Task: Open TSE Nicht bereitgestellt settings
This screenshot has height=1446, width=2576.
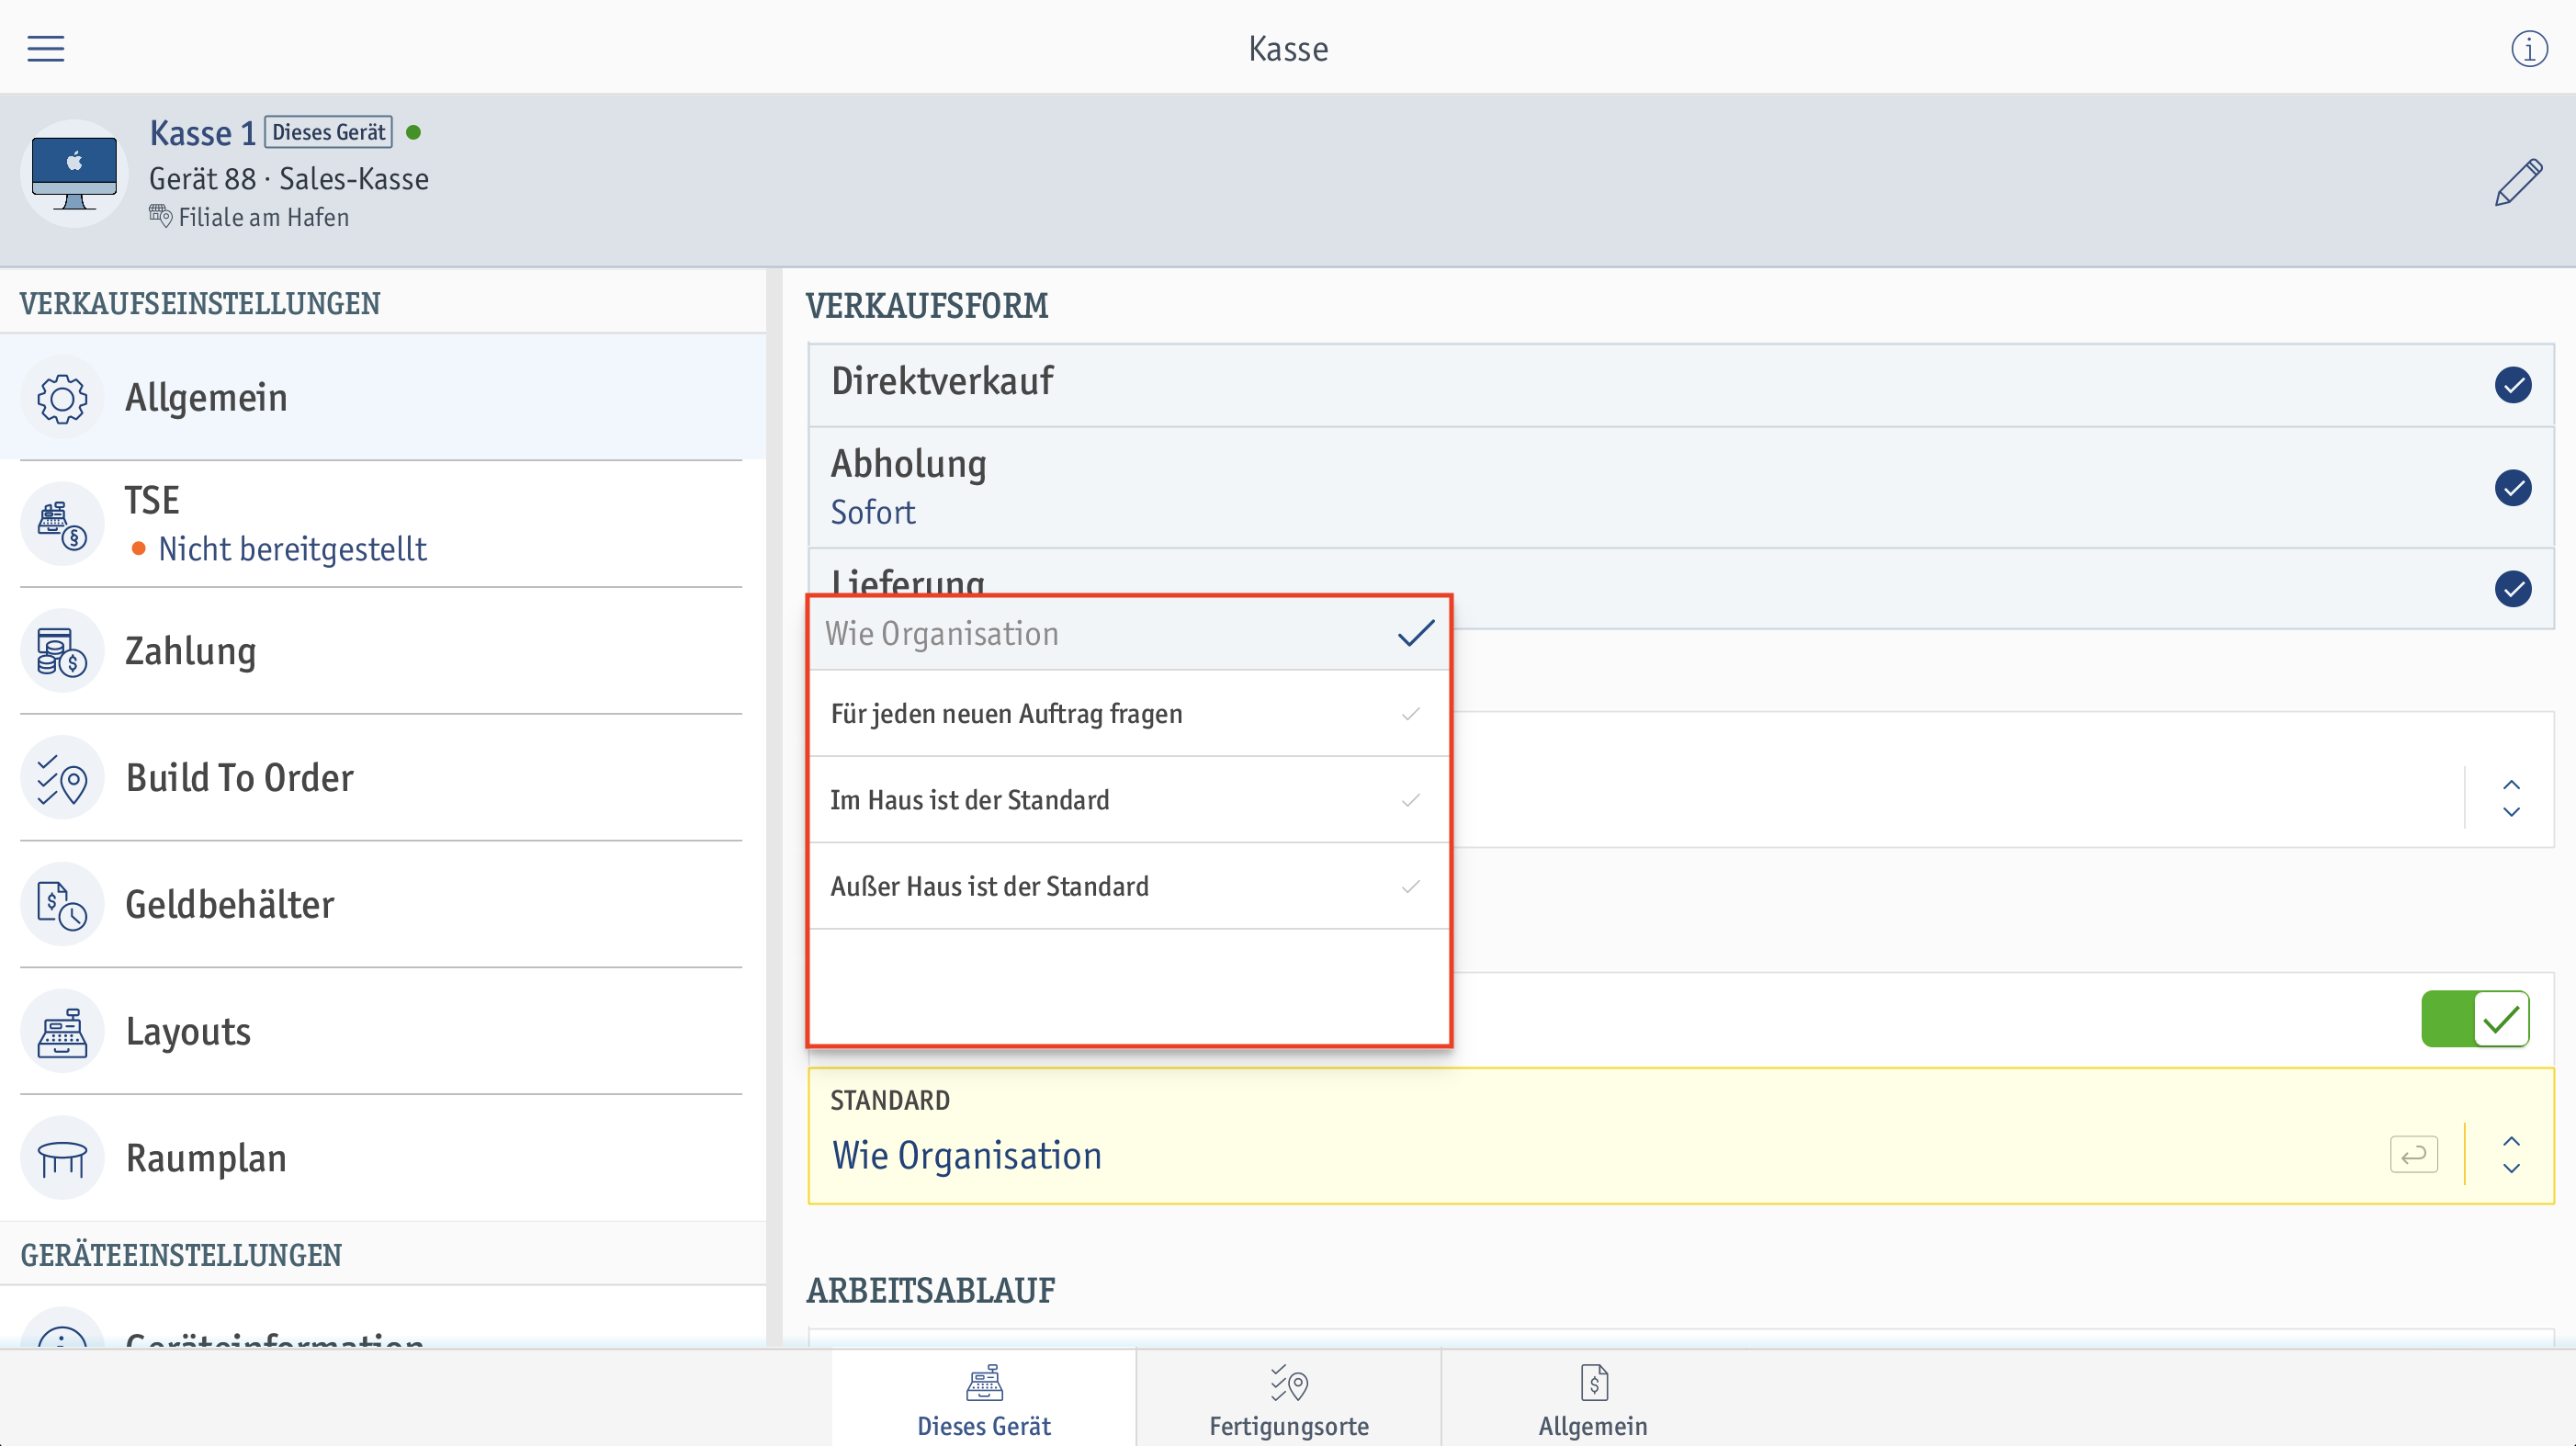Action: click(383, 524)
